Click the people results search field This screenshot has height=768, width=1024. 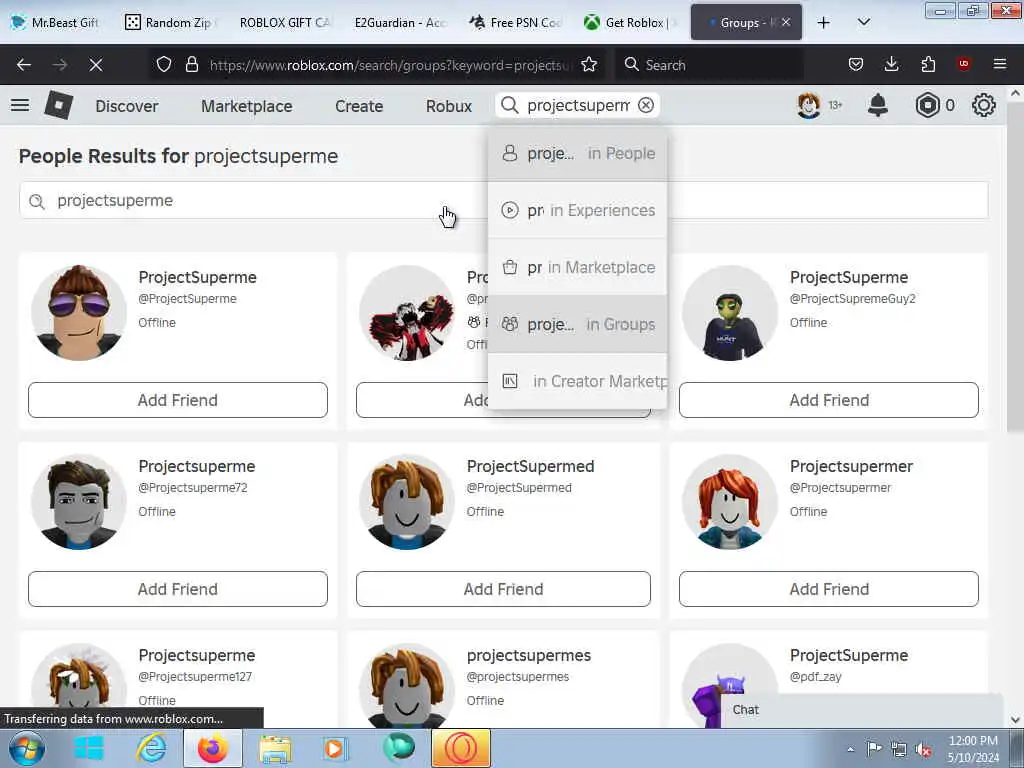[504, 200]
